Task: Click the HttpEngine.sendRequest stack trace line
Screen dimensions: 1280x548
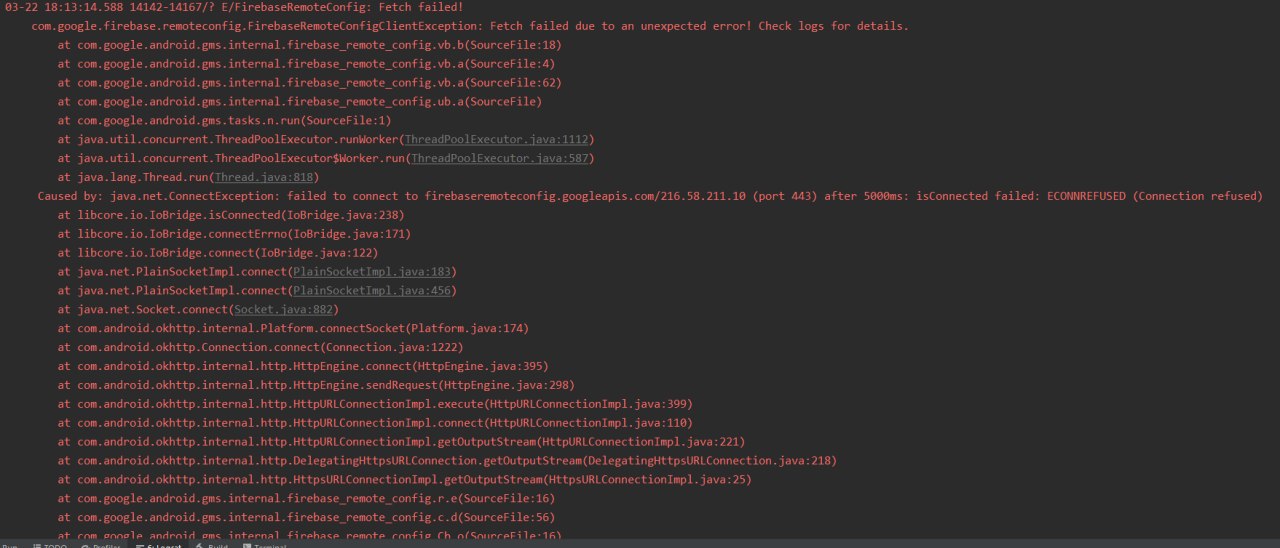Action: (315, 385)
